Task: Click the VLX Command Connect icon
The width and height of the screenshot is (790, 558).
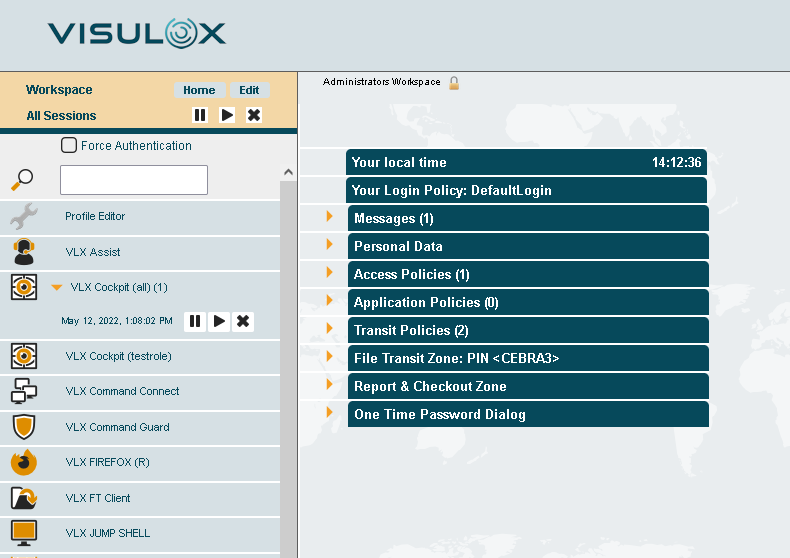Action: pos(23,391)
